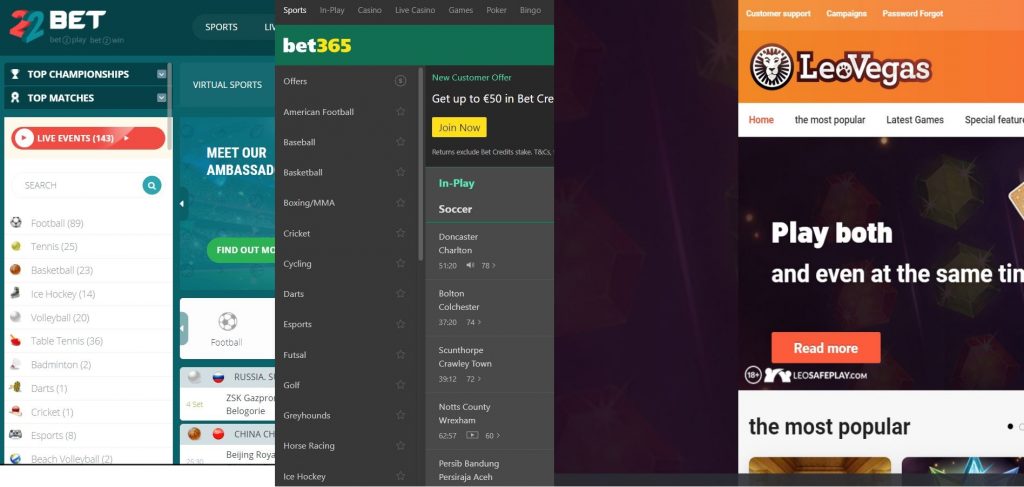Click the orange Read more button
The image size is (1024, 487).
825,348
